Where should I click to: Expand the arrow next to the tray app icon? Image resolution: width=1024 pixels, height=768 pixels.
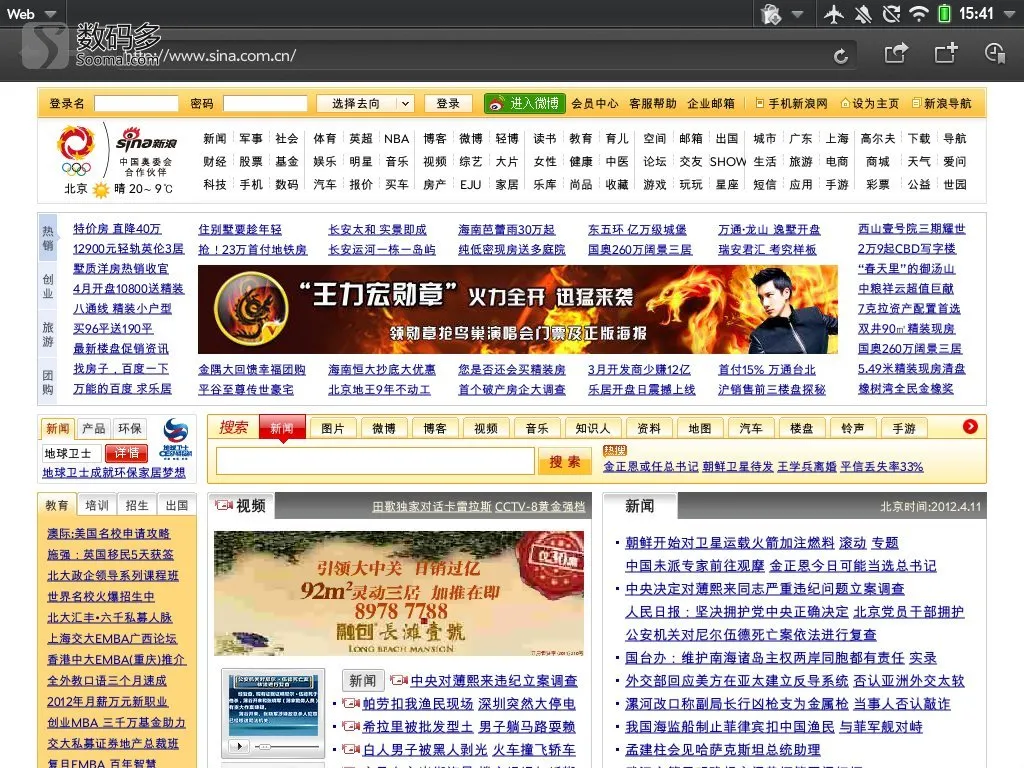tap(798, 14)
